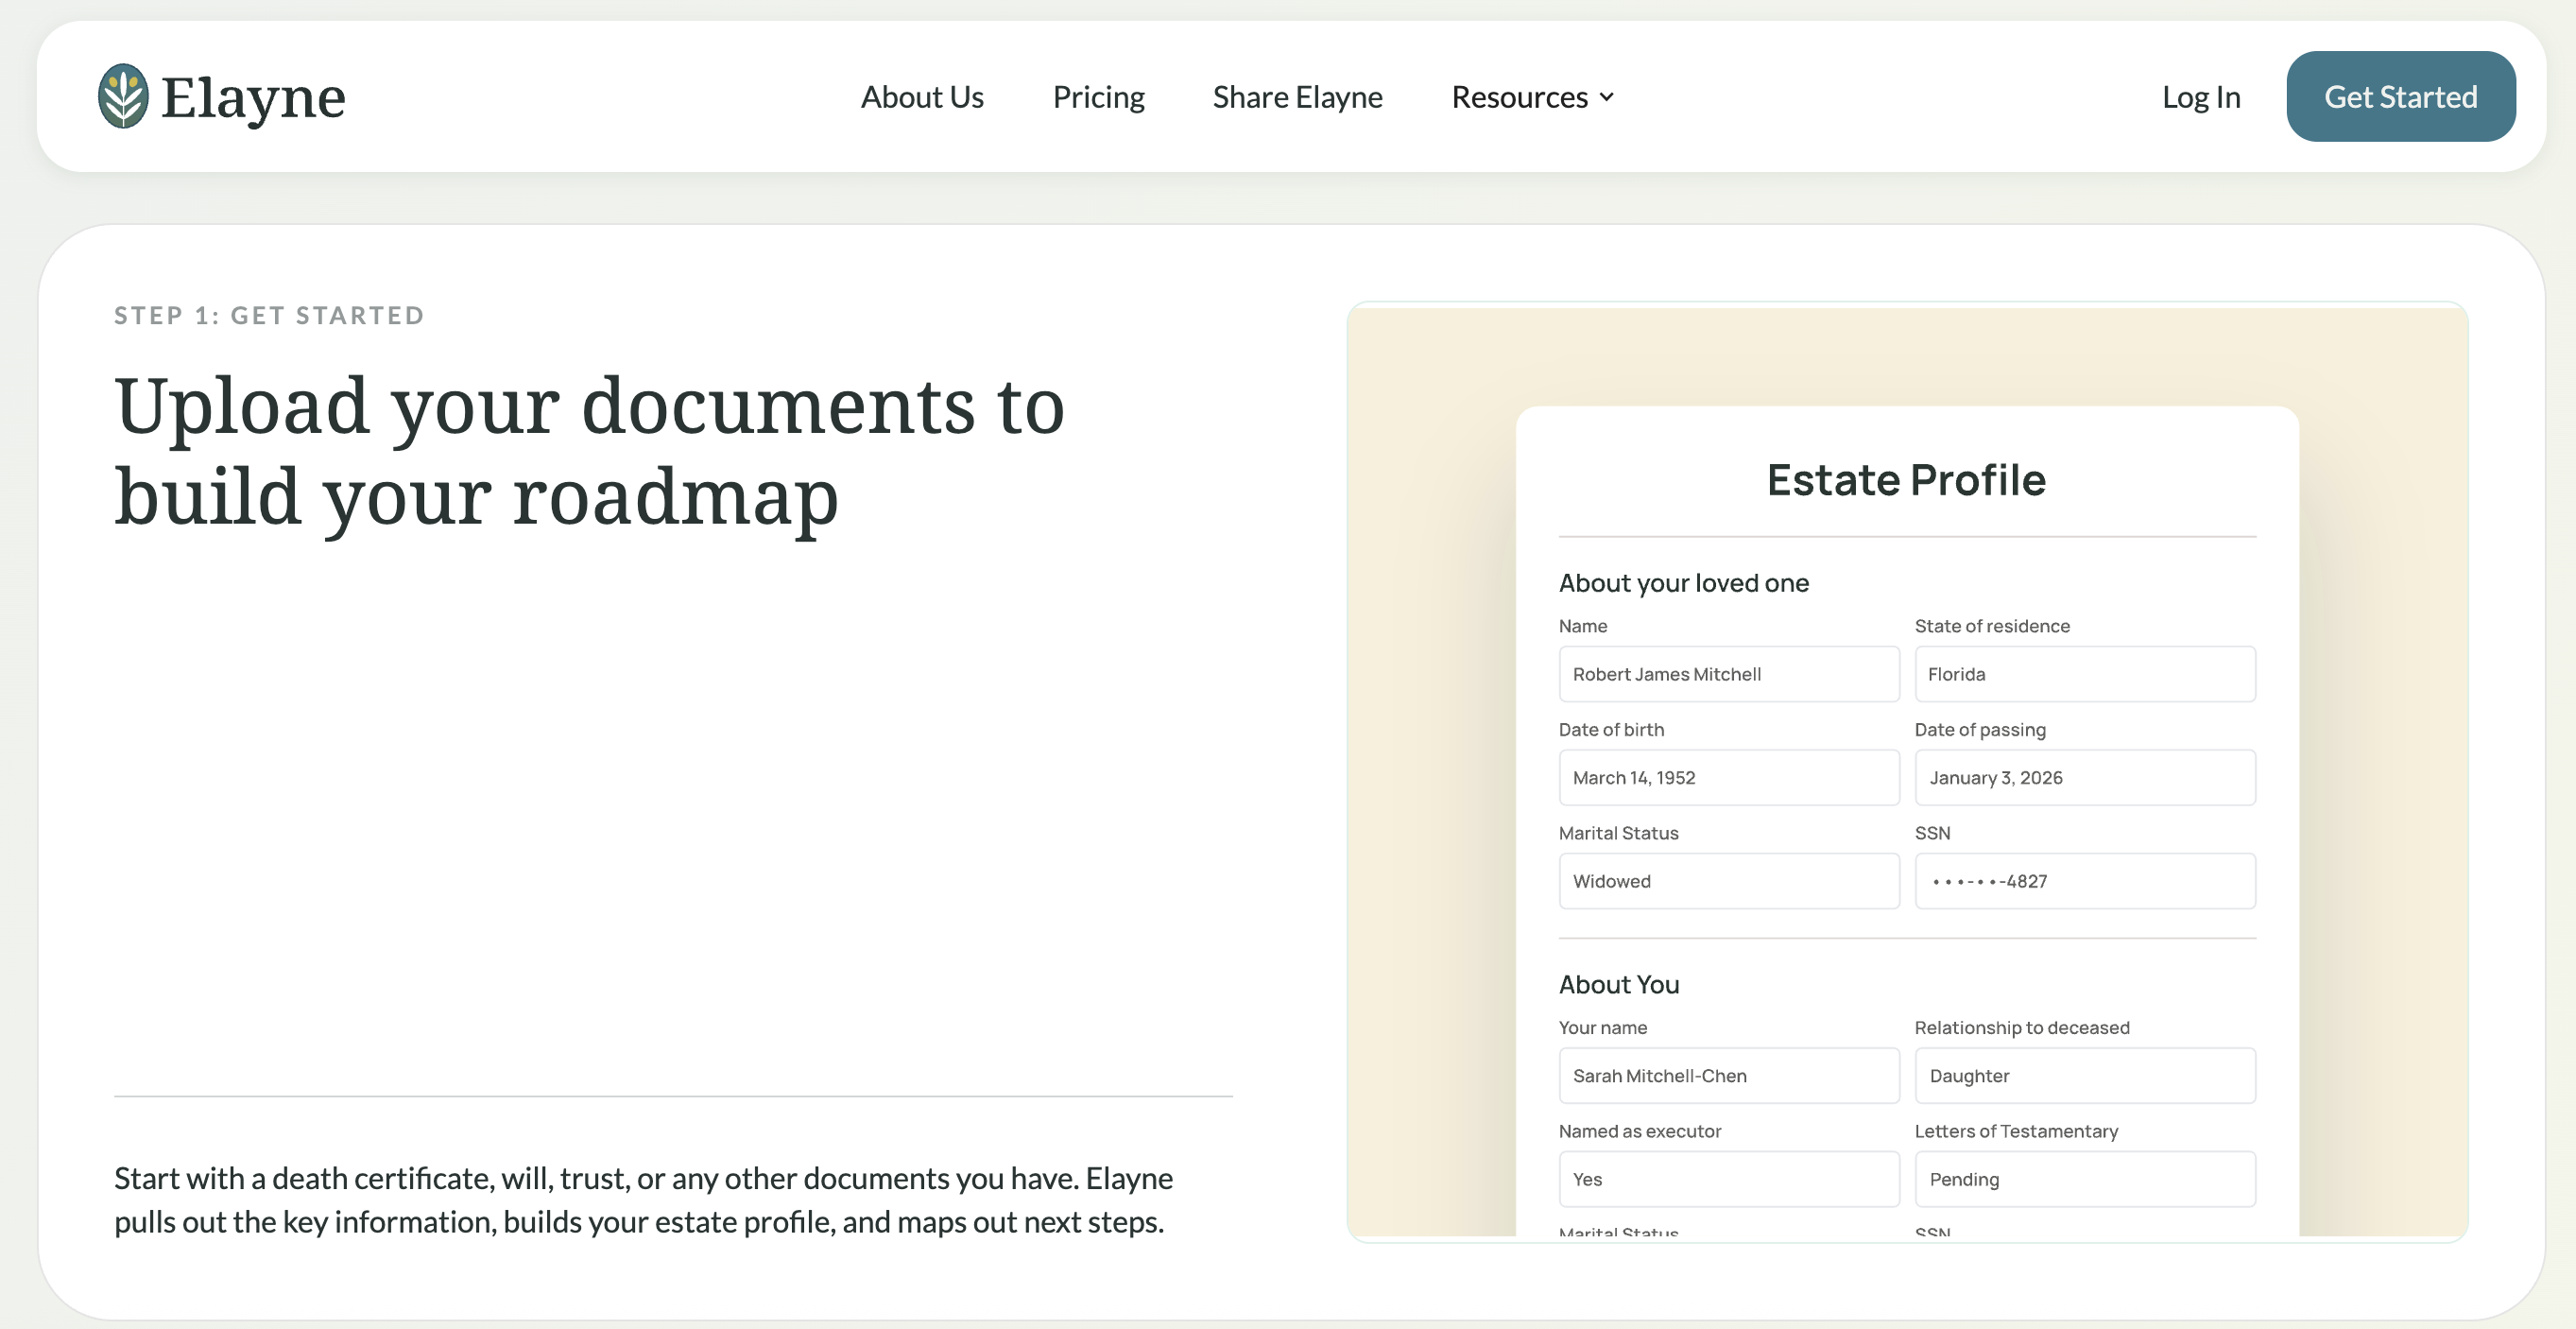This screenshot has width=2576, height=1329.
Task: Open the Share Elayne link
Action: coord(1297,97)
